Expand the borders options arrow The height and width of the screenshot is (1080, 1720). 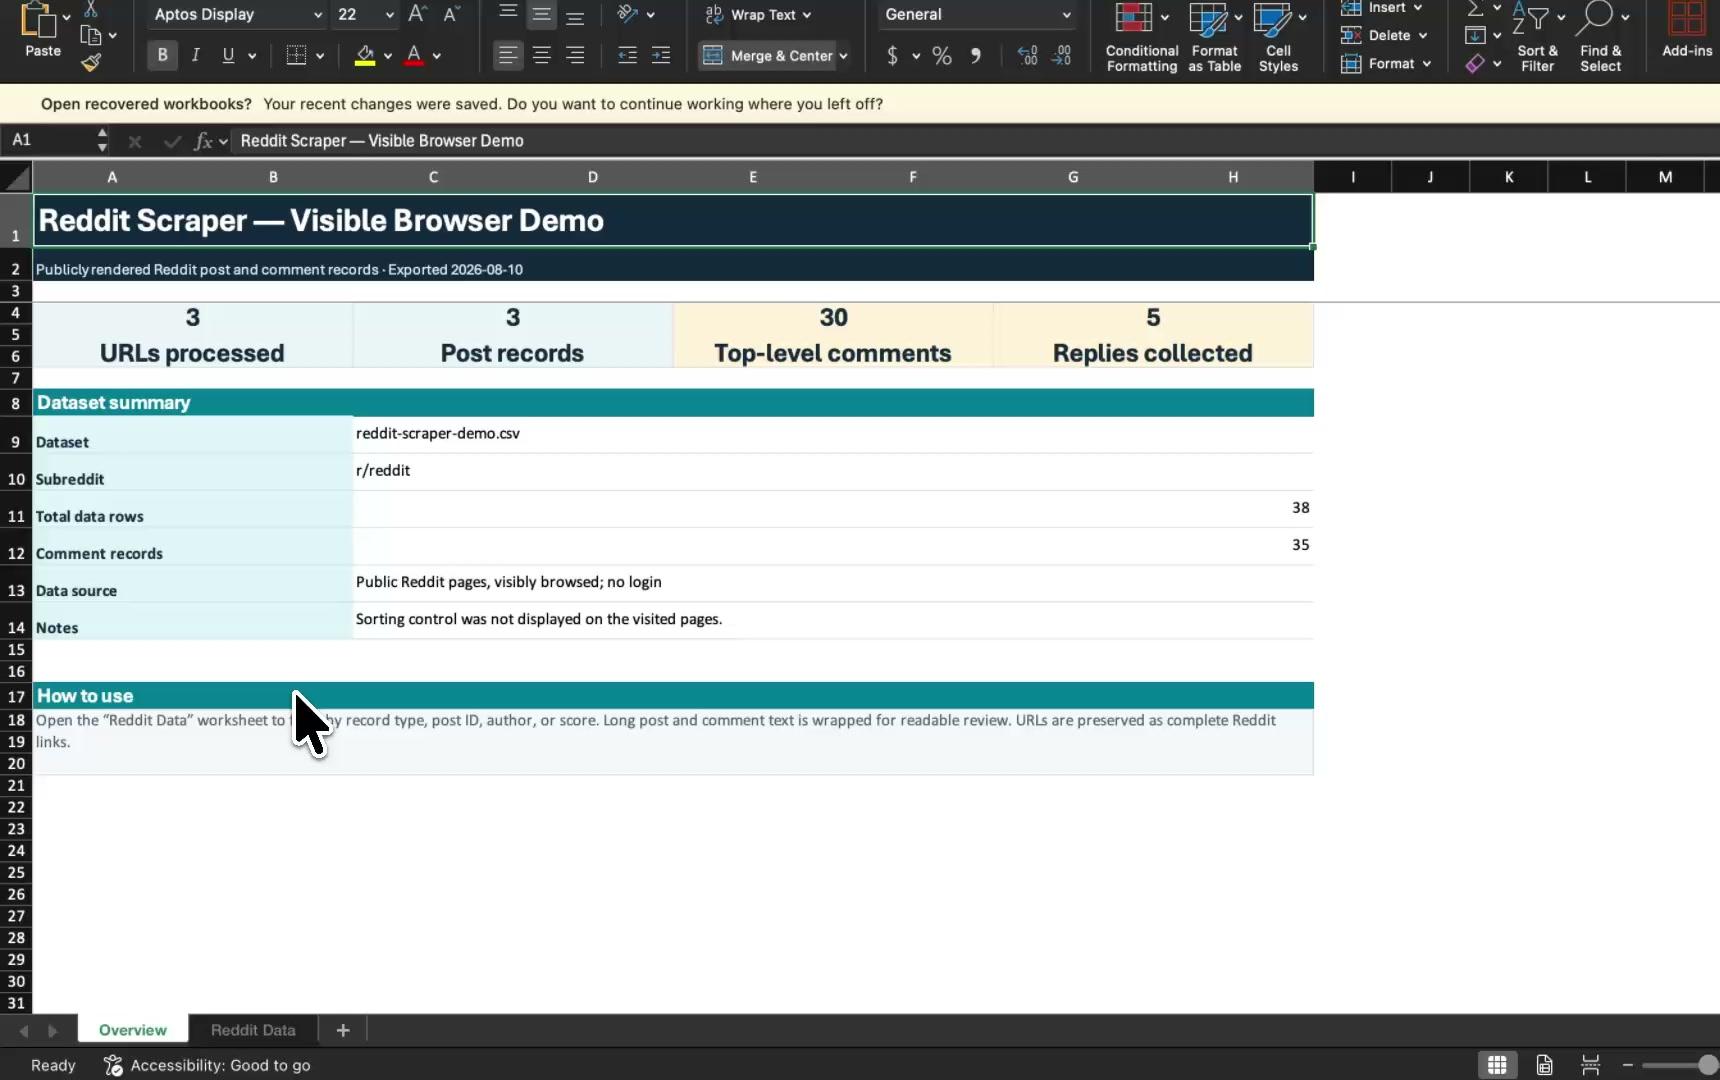(x=320, y=56)
